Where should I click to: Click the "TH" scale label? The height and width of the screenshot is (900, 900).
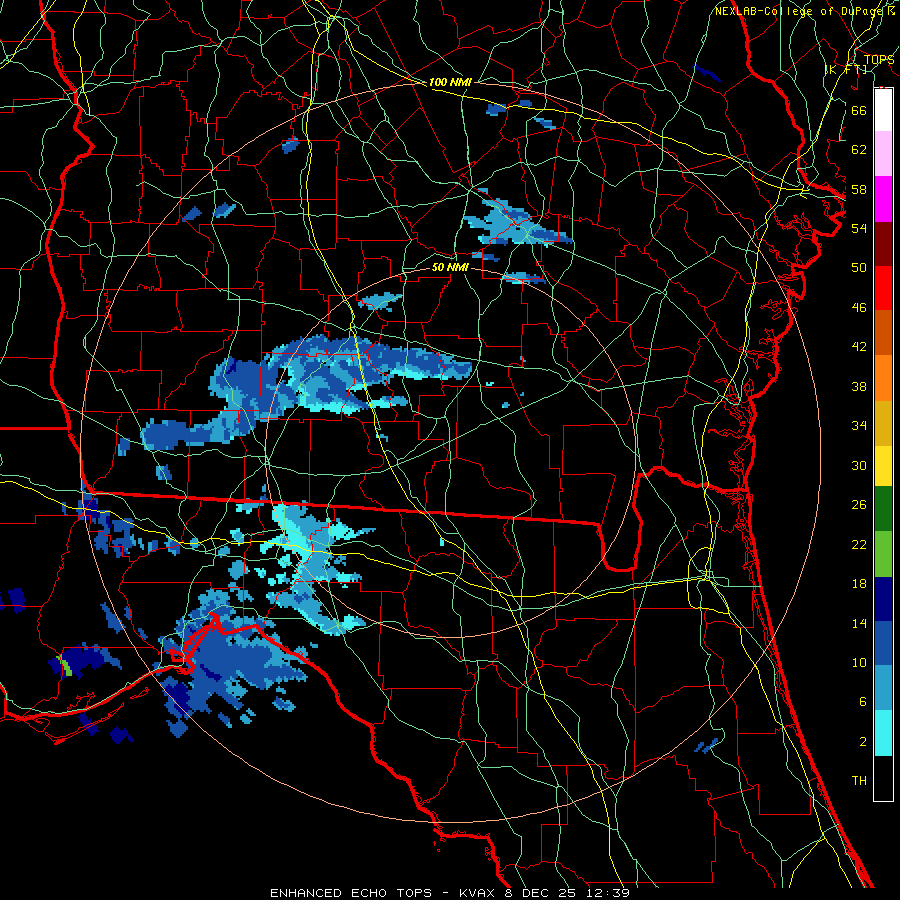click(859, 781)
